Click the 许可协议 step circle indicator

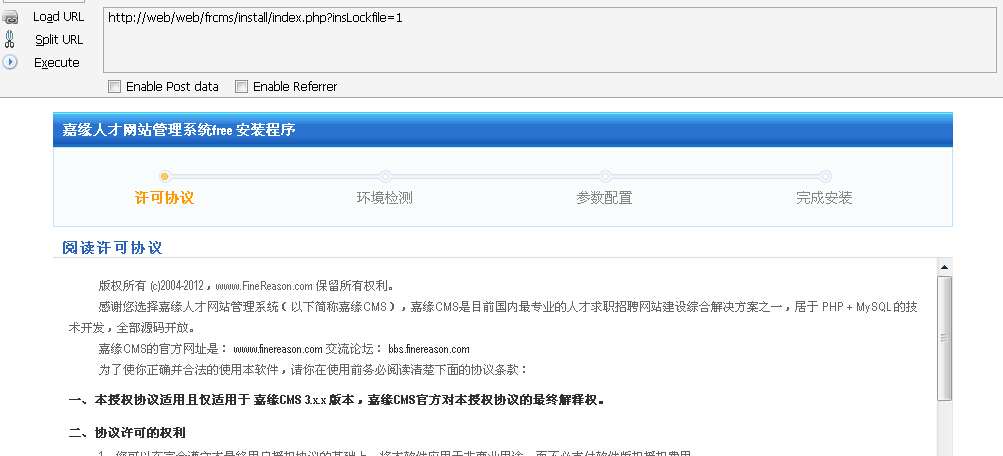[165, 176]
